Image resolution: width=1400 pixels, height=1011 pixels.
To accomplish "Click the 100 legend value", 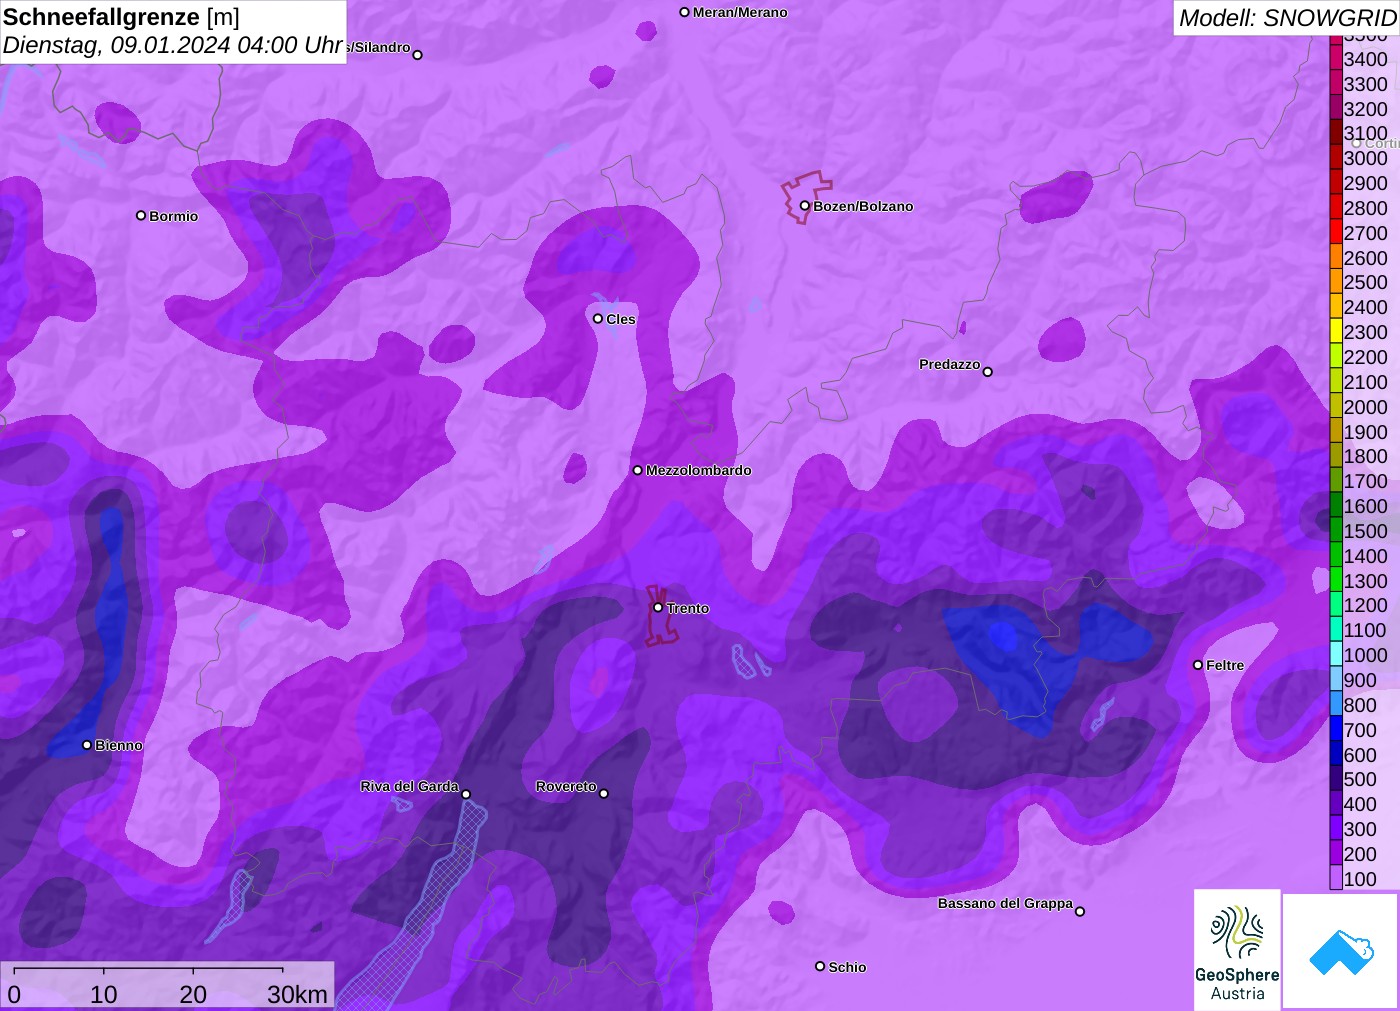I will pos(1360,879).
